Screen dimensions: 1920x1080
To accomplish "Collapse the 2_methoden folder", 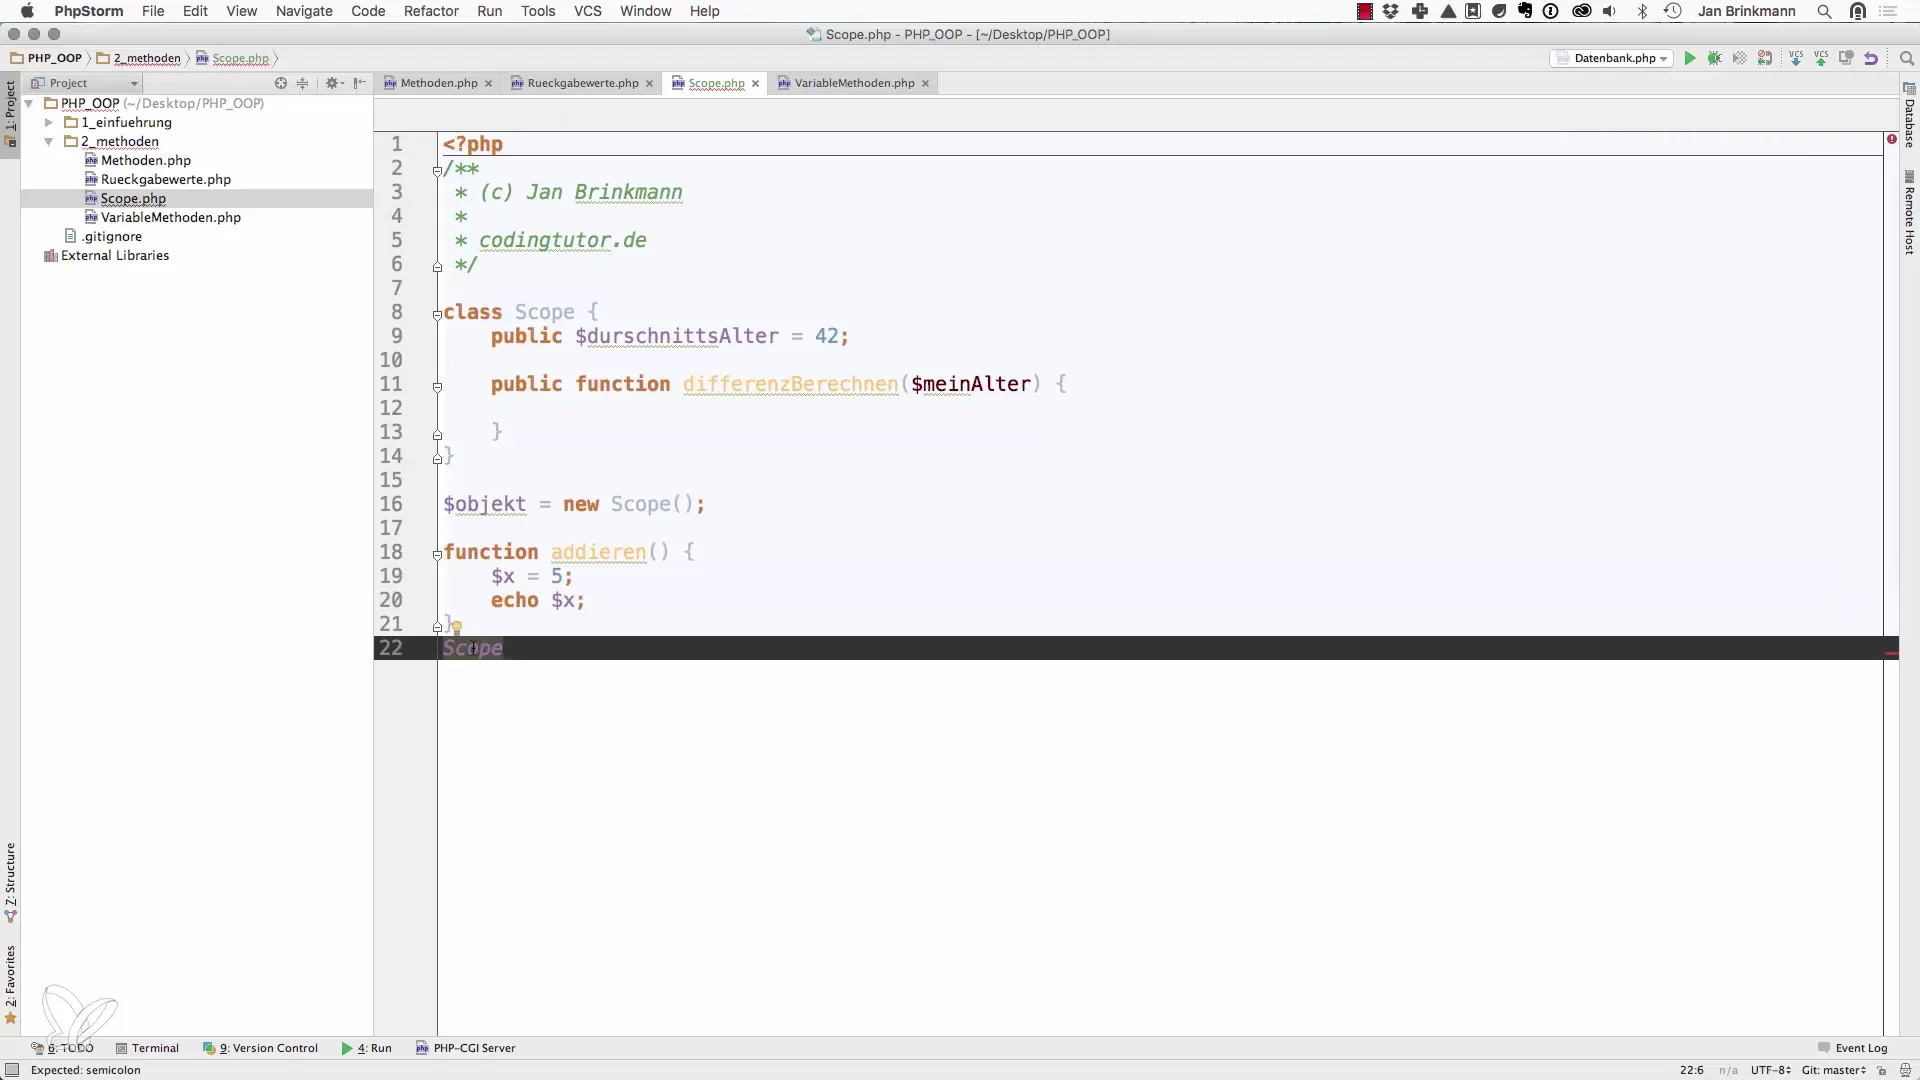I will (x=48, y=141).
